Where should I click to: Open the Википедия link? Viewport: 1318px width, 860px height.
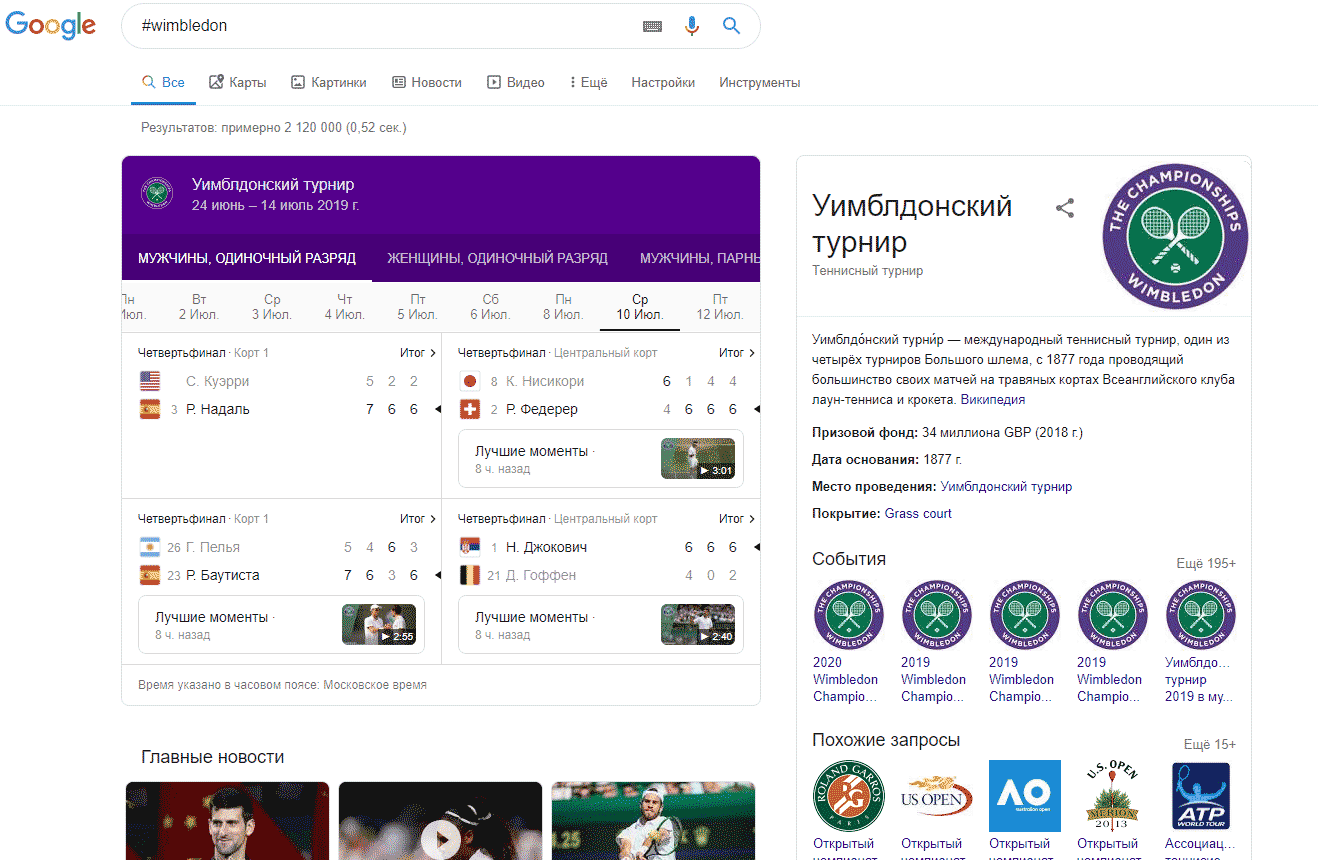pos(992,399)
